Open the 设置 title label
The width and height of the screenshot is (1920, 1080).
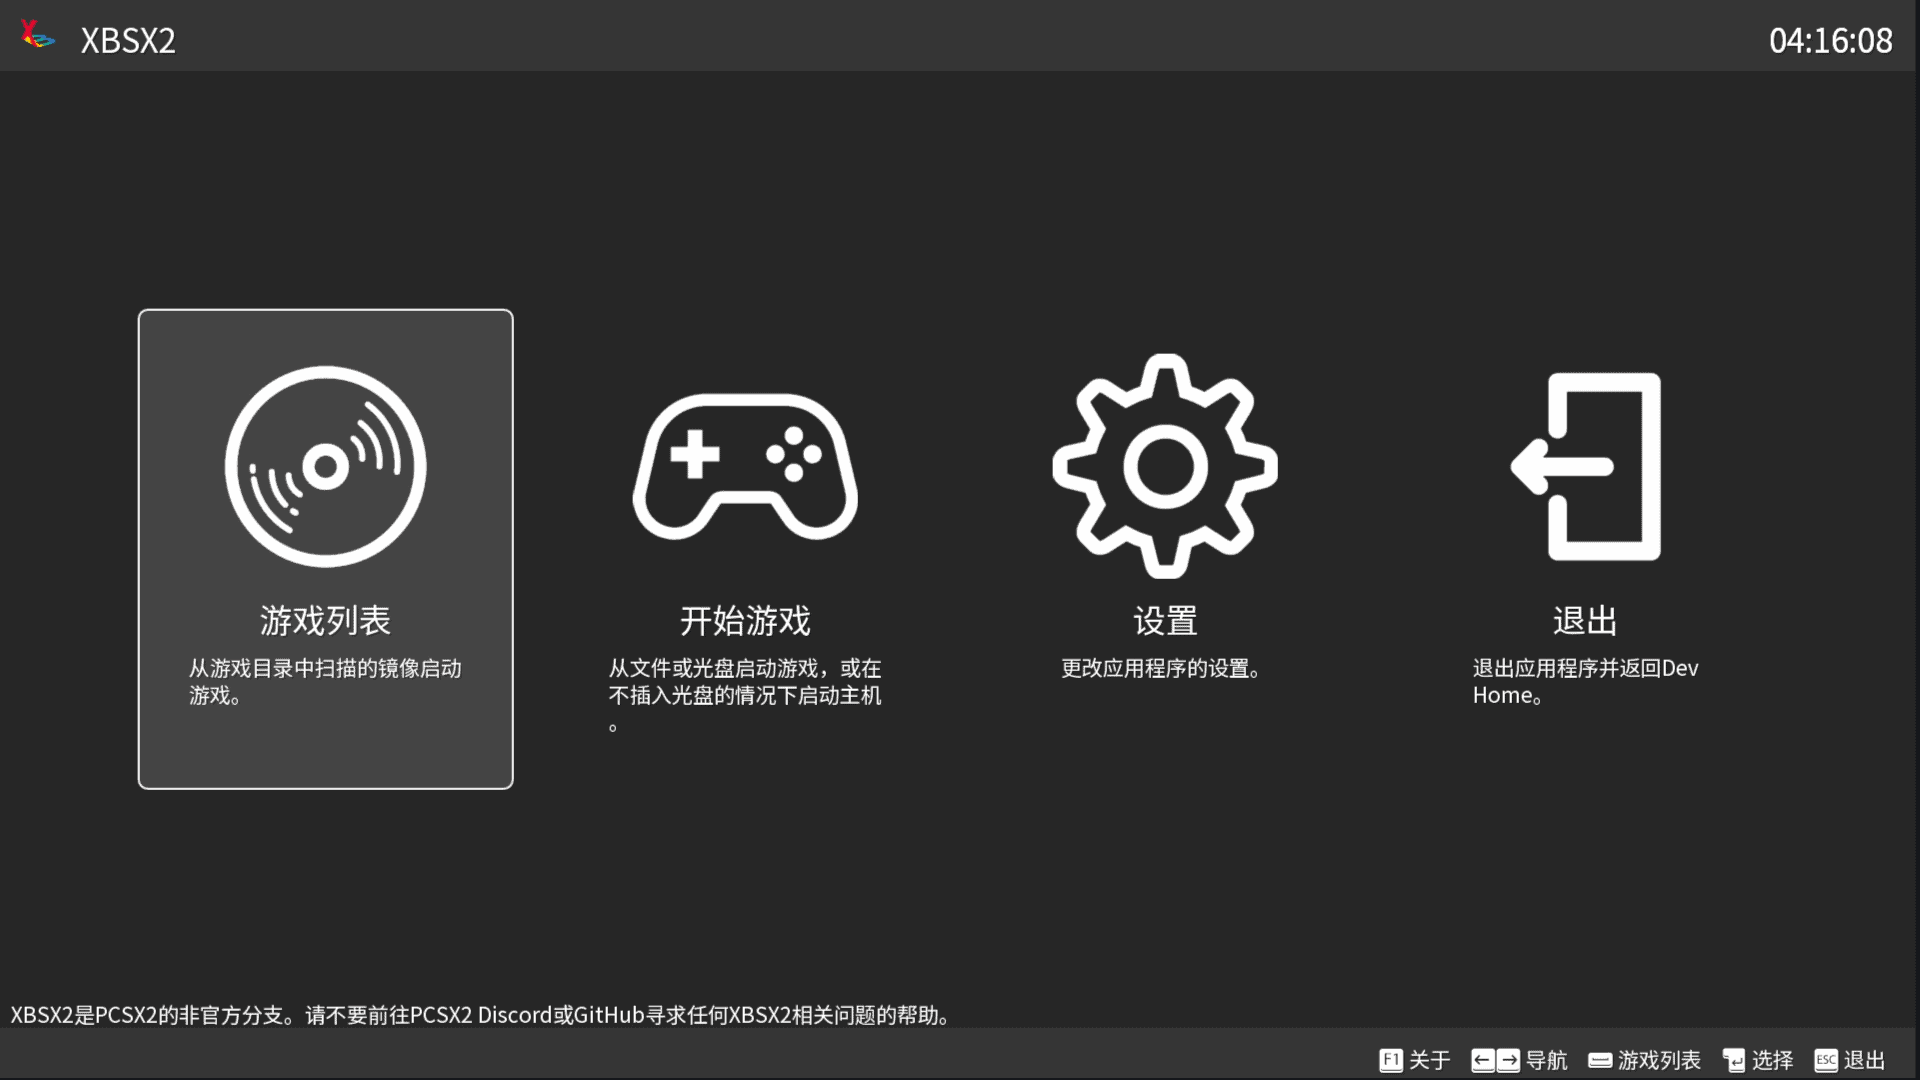tap(1165, 621)
